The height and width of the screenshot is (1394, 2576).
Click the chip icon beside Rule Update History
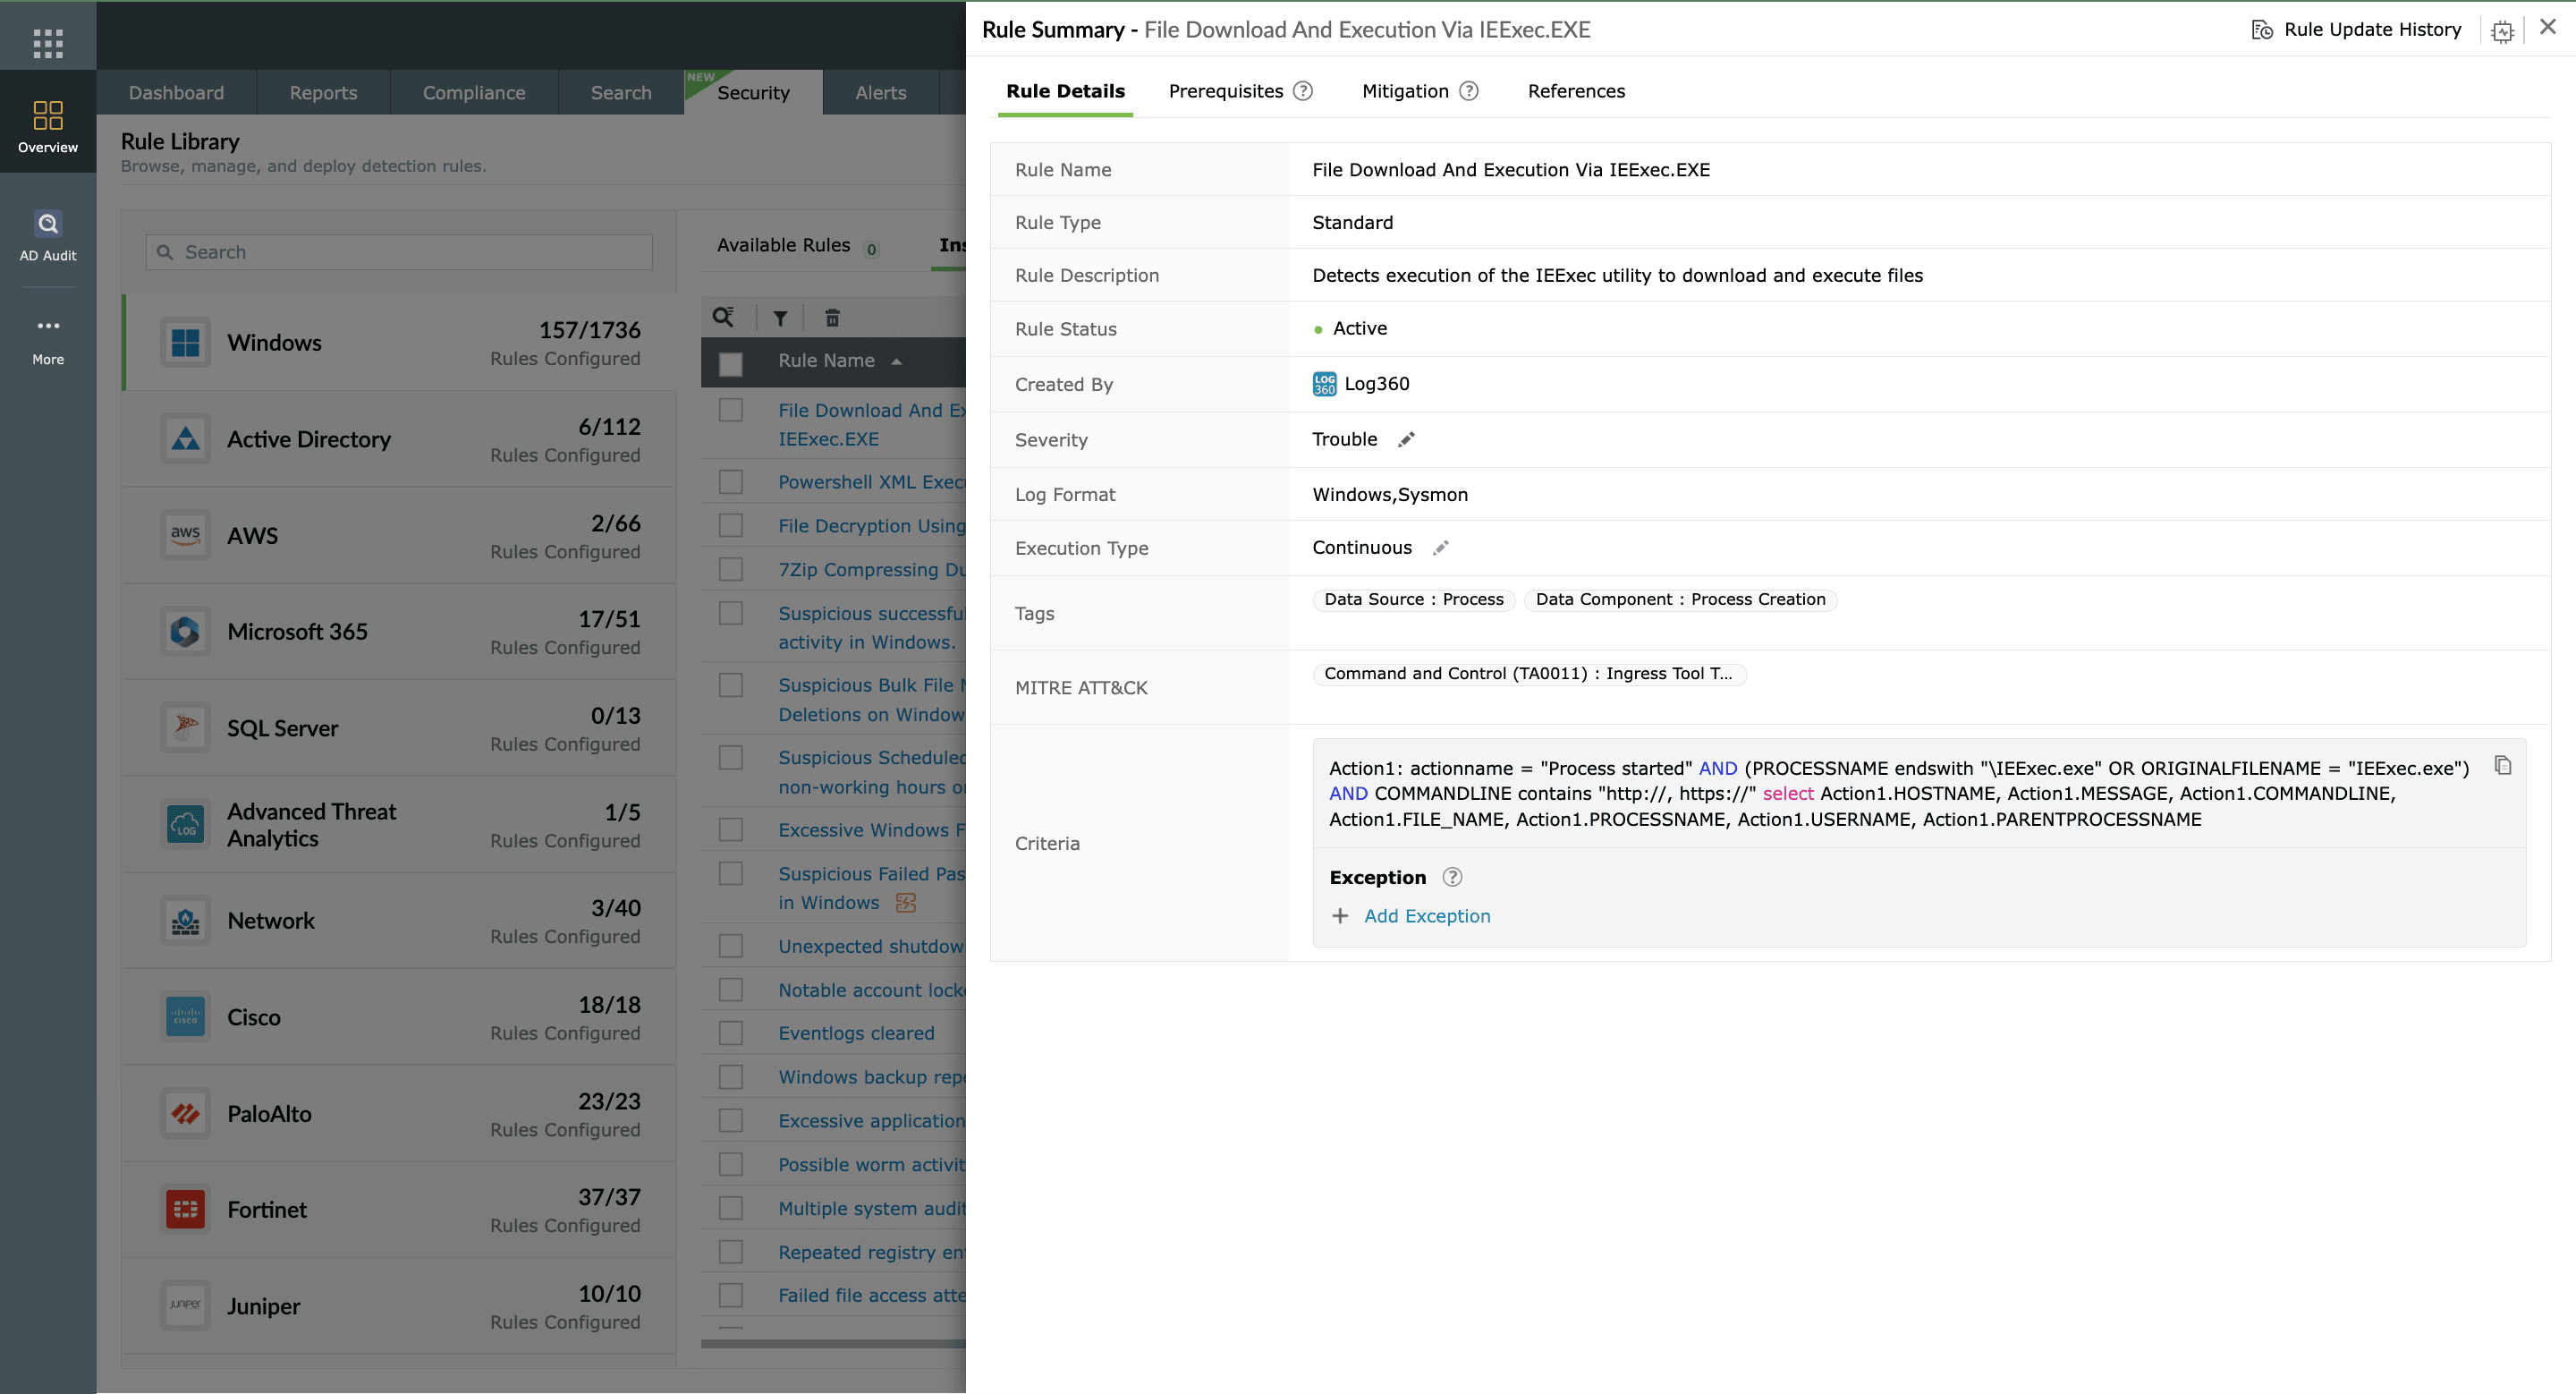2503,31
